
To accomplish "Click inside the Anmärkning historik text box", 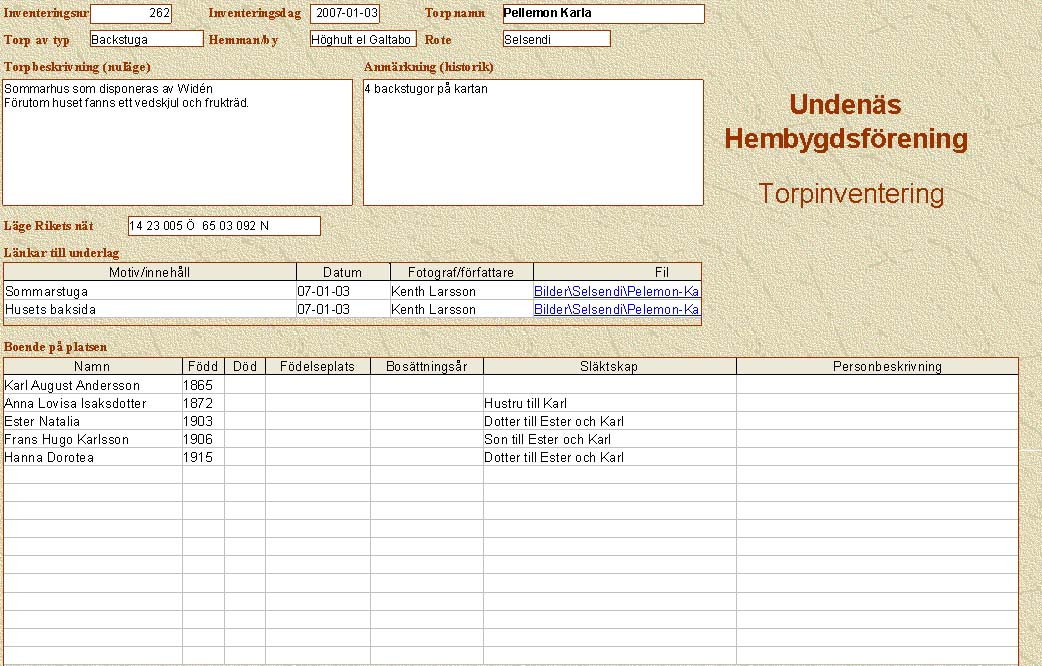I will [533, 142].
